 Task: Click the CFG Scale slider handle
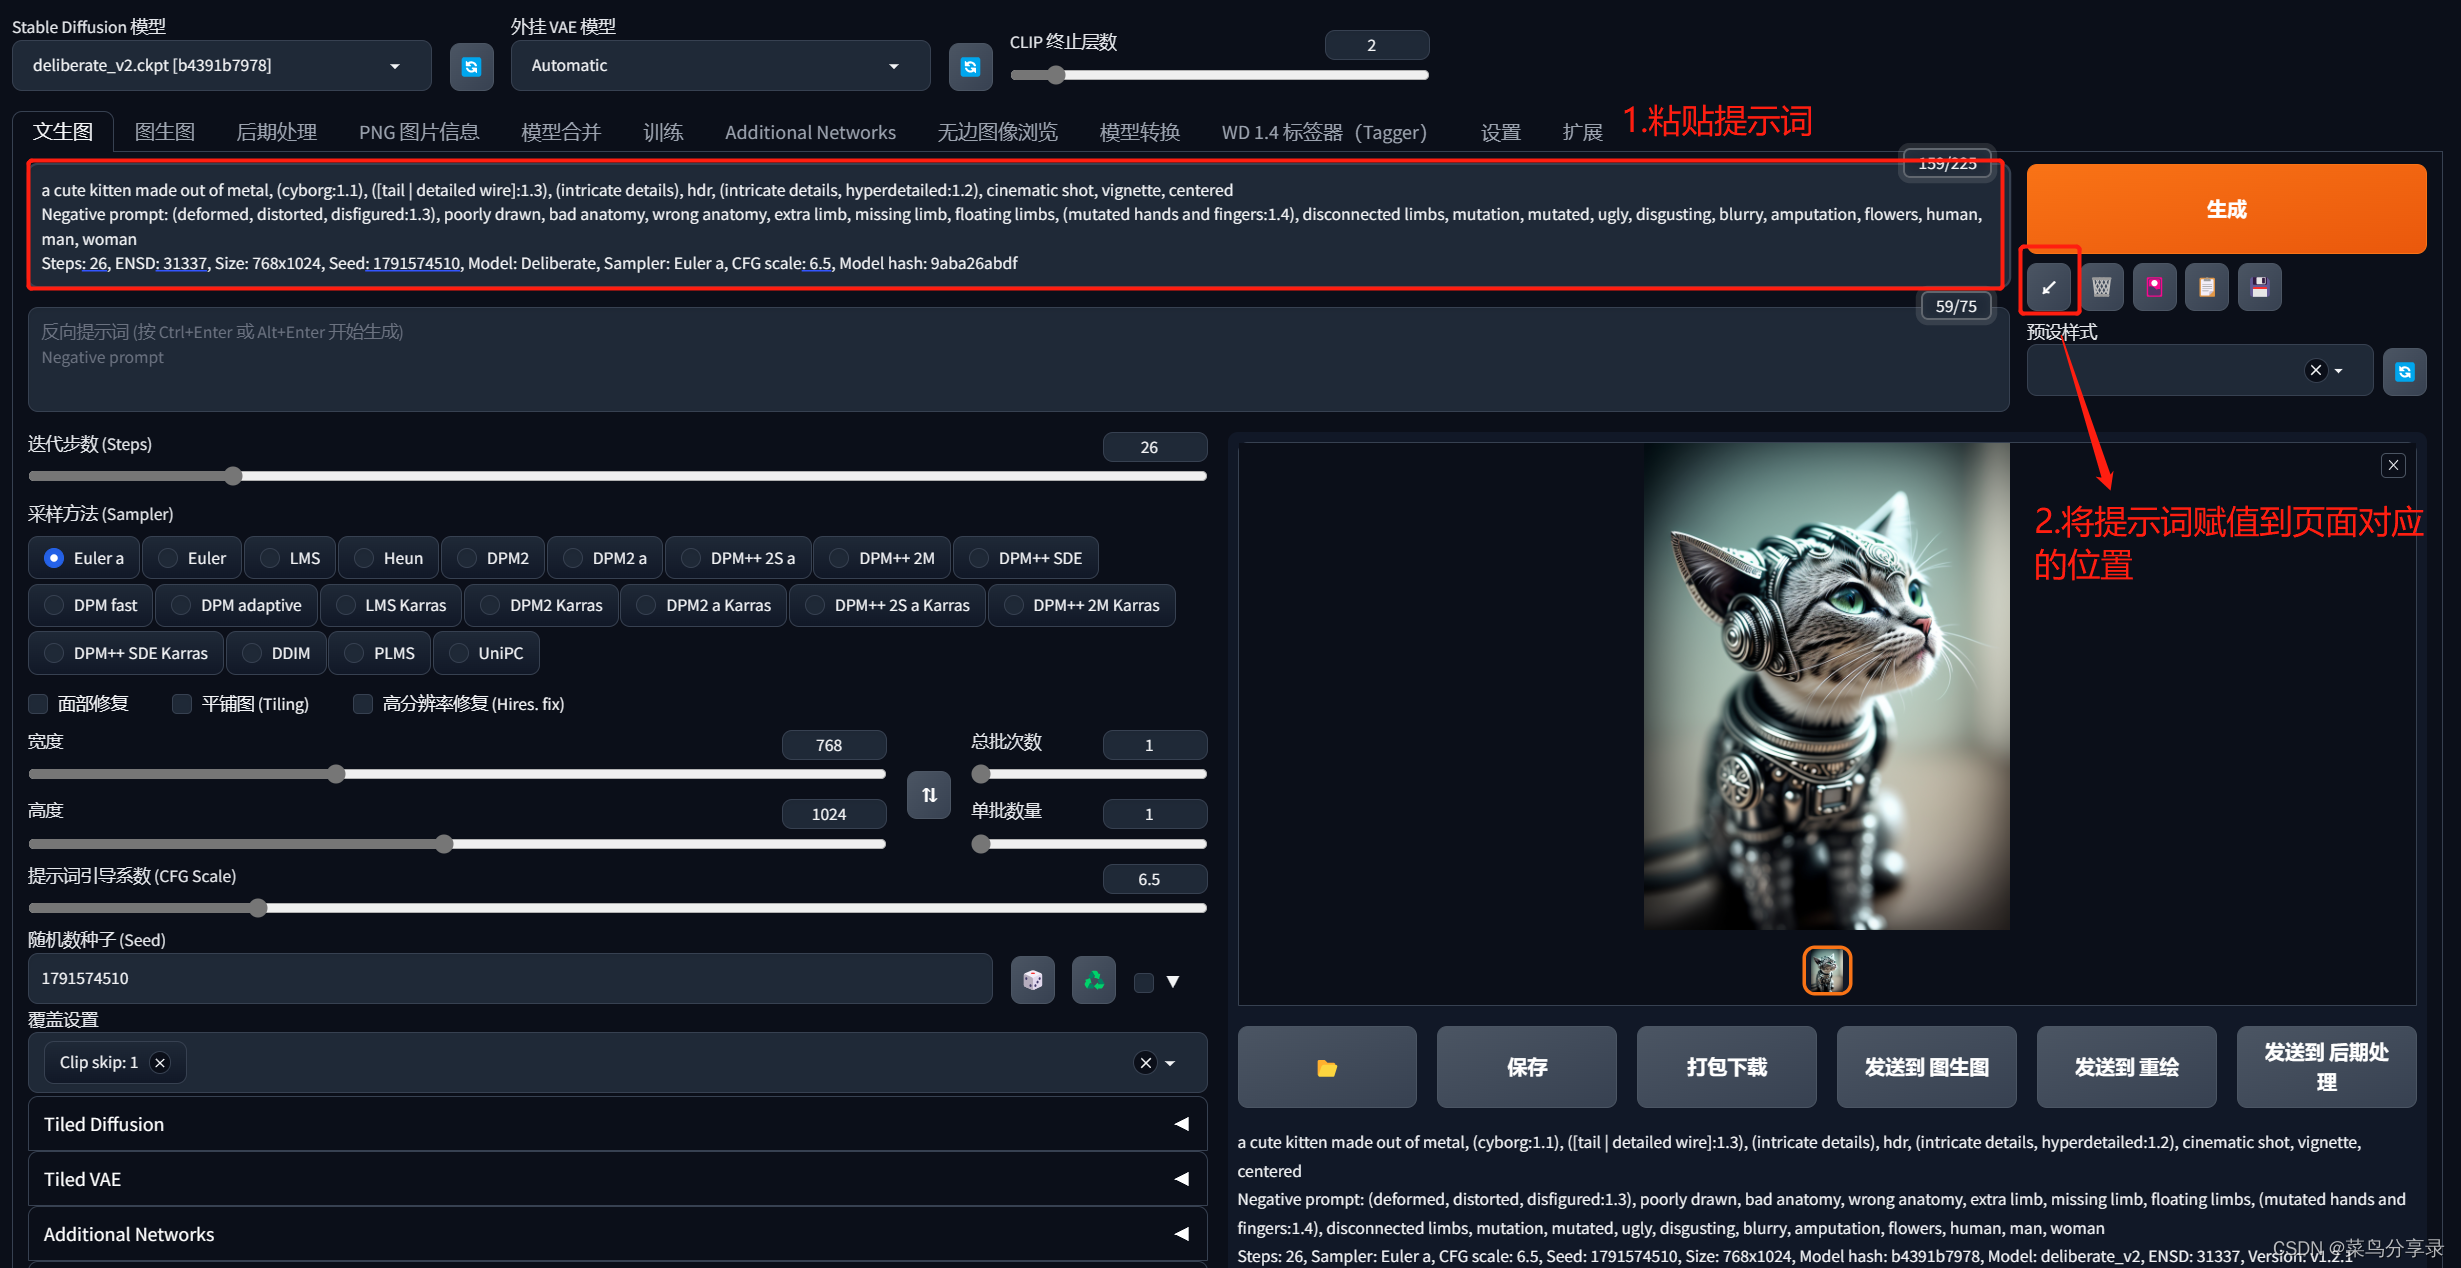[258, 908]
